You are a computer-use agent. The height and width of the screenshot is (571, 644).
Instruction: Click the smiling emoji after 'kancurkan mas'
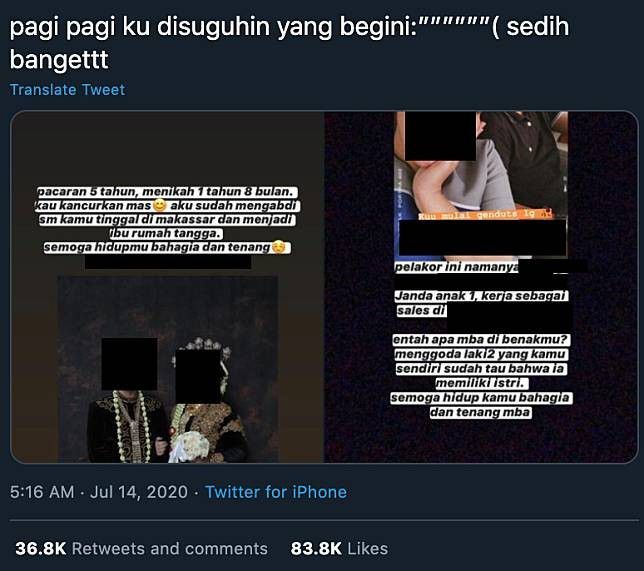[x=159, y=205]
